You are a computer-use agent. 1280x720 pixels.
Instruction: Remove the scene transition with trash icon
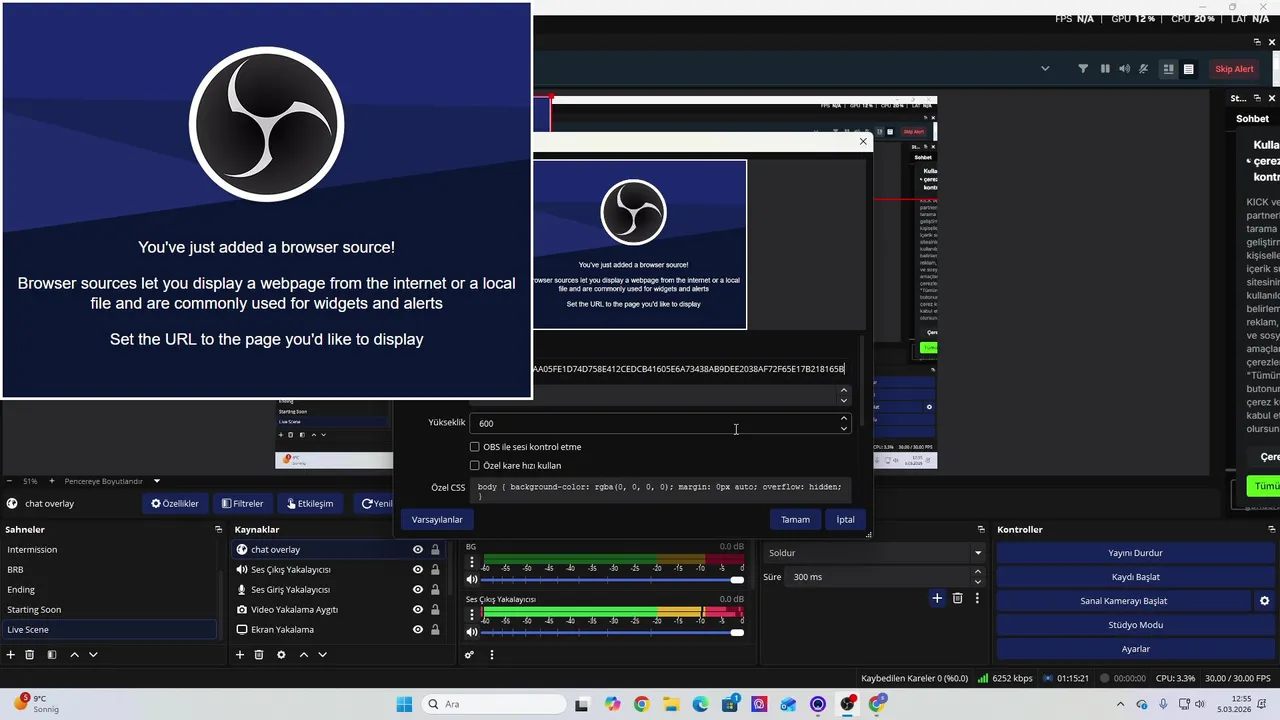957,598
